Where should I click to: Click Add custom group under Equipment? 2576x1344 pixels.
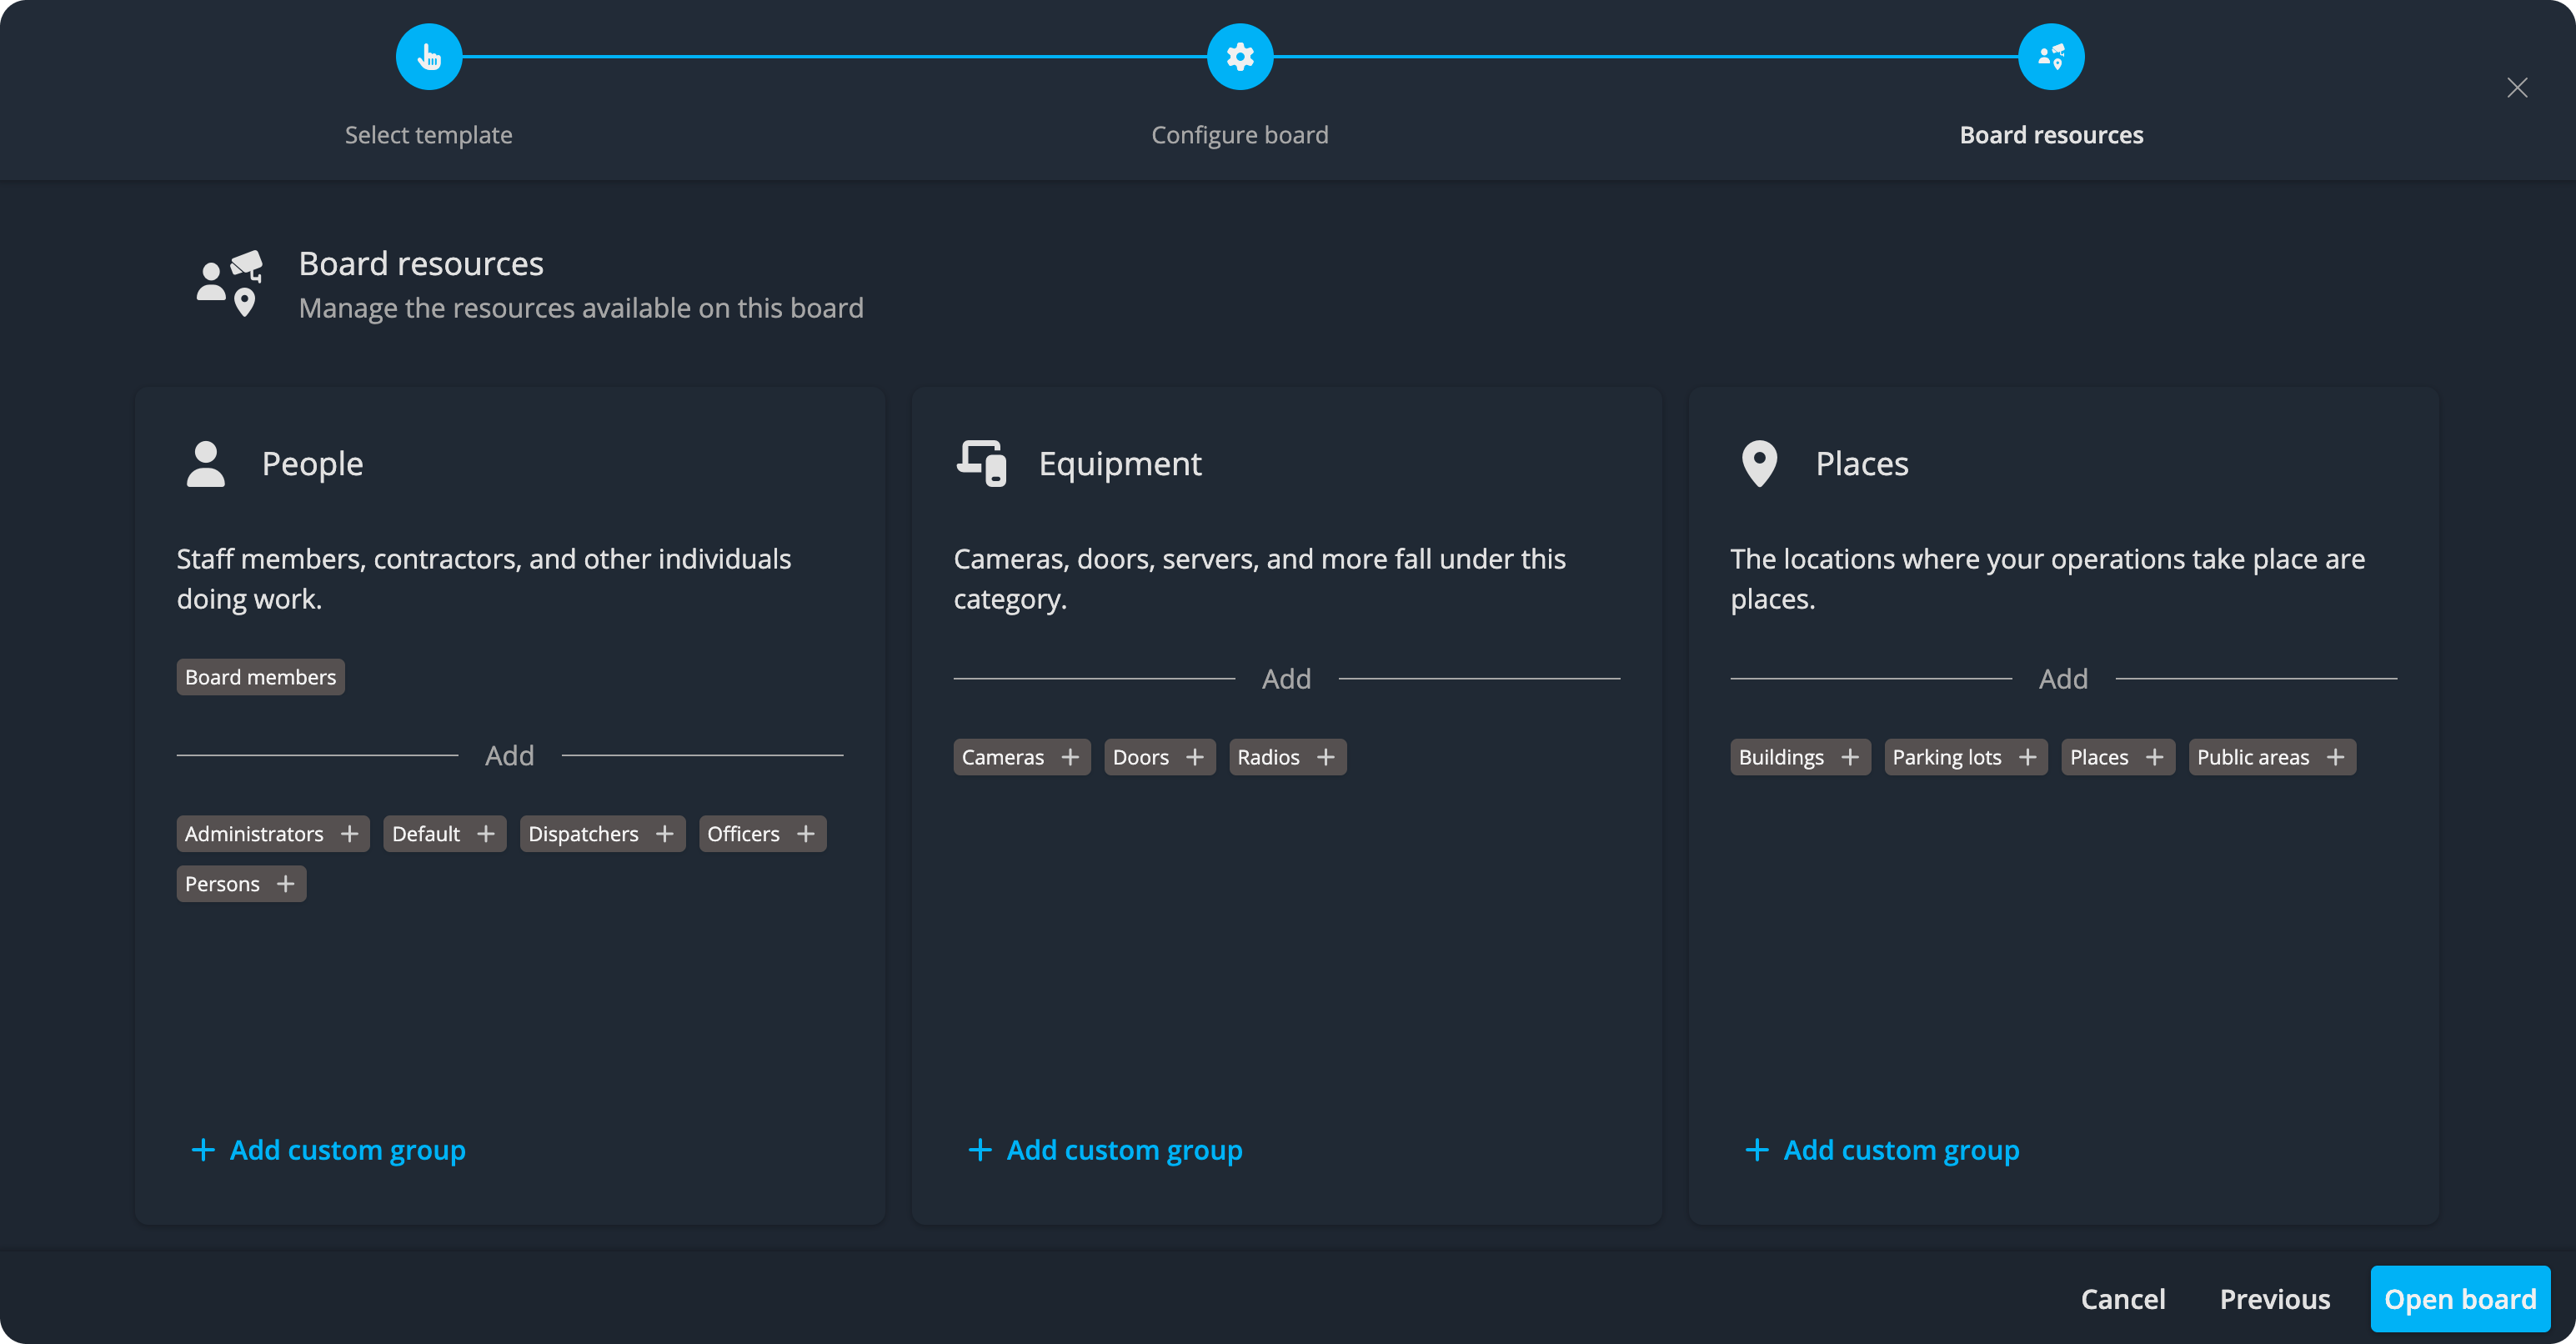(1105, 1150)
